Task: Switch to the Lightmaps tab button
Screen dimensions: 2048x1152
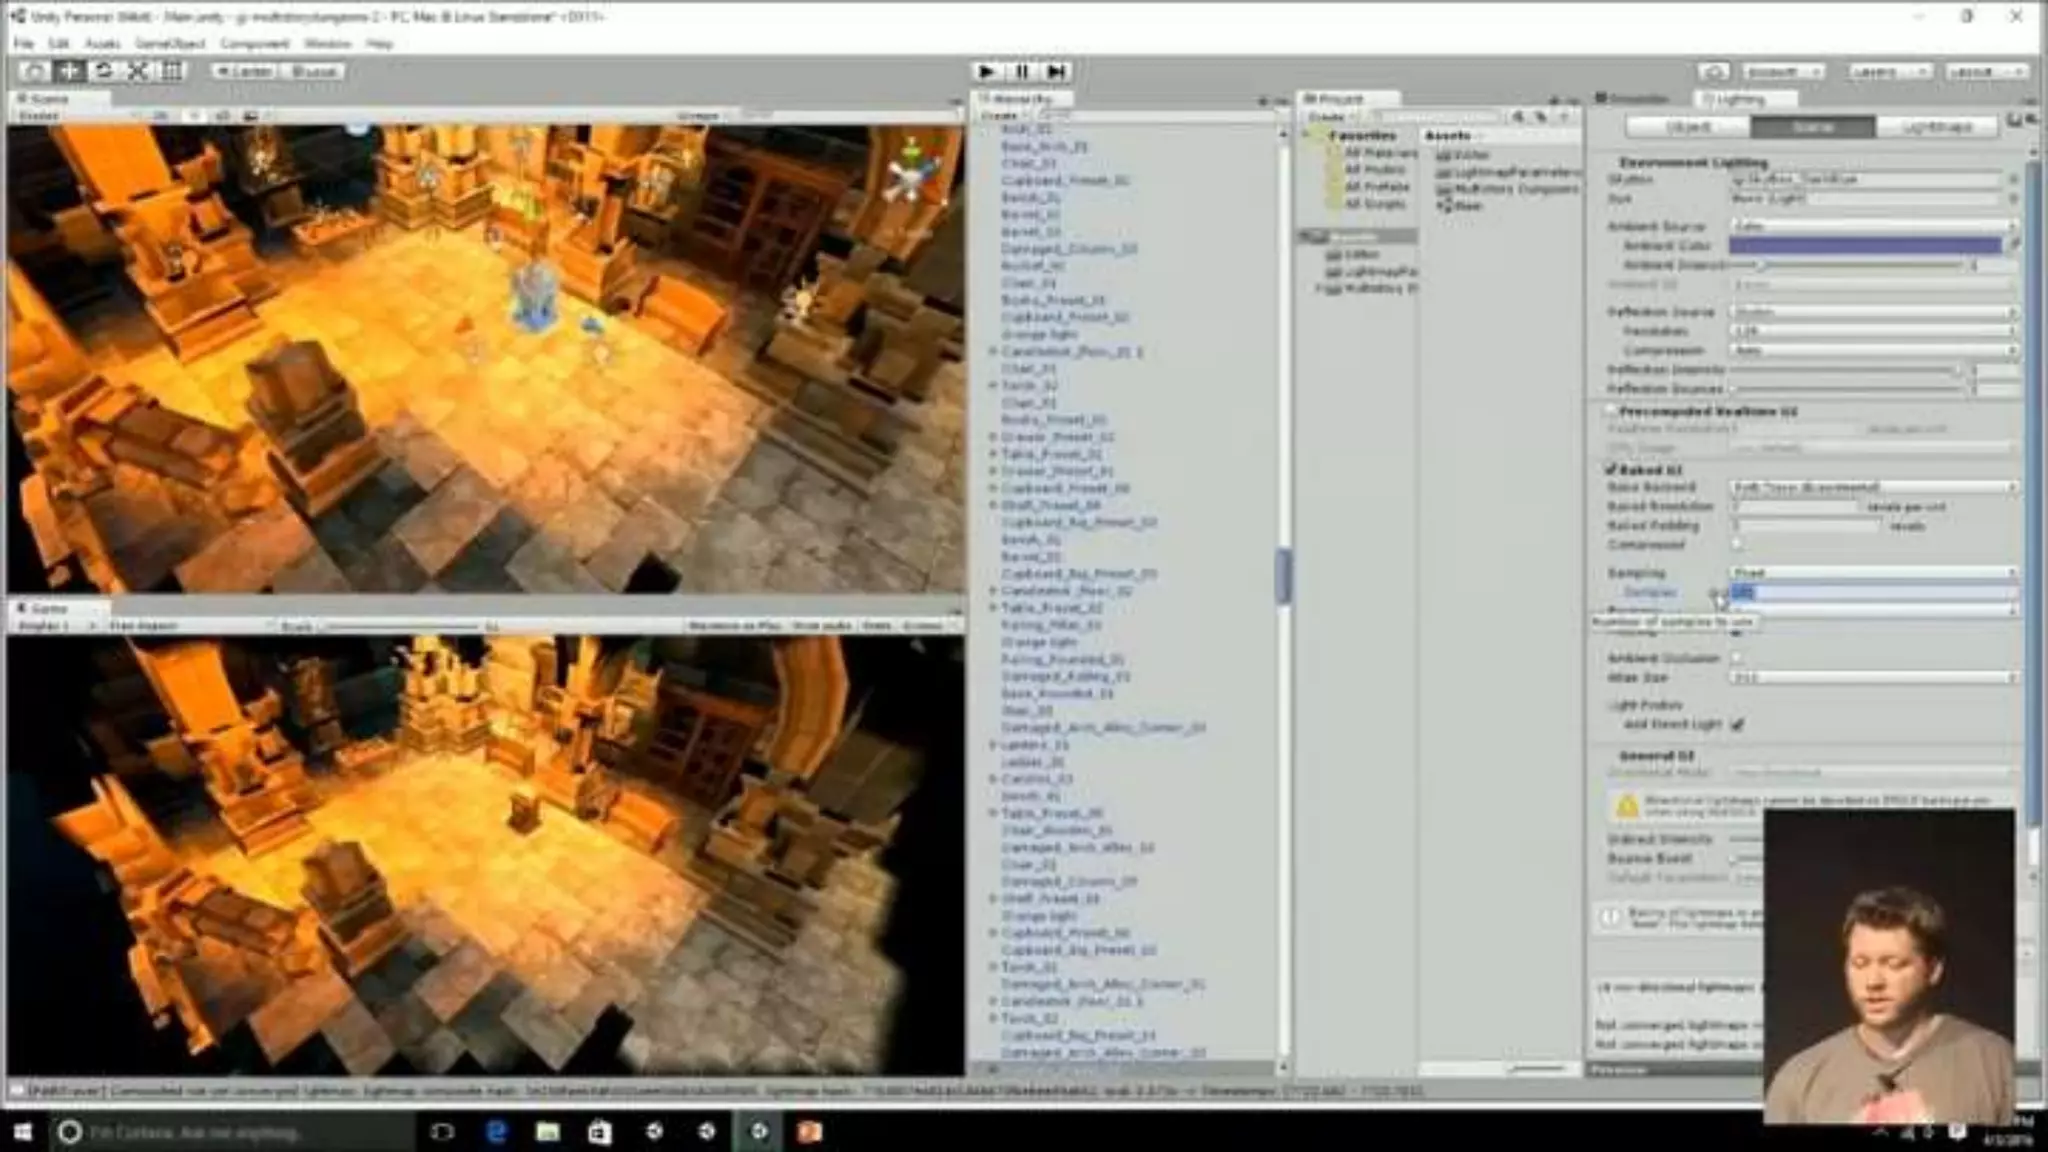Action: (x=1936, y=127)
